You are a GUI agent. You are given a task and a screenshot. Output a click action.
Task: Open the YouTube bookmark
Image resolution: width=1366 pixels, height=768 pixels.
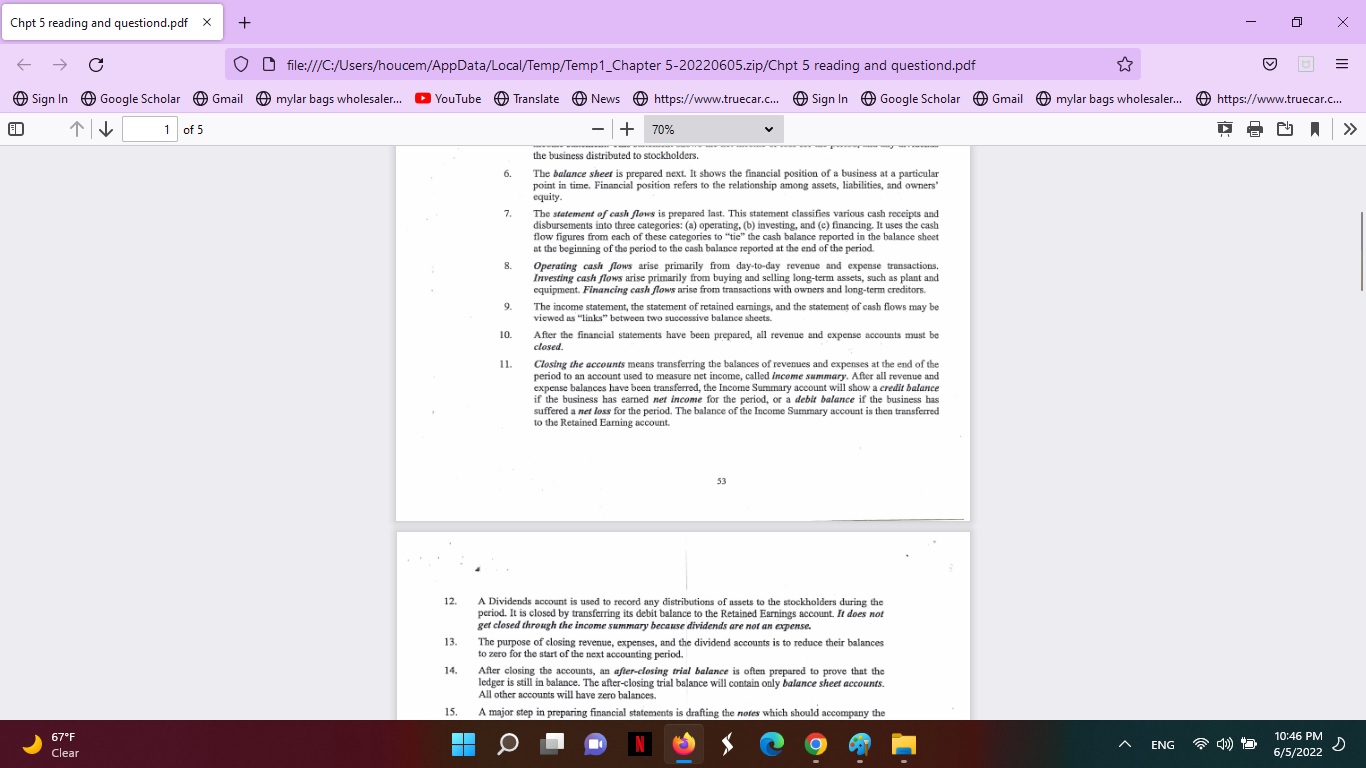coord(448,99)
